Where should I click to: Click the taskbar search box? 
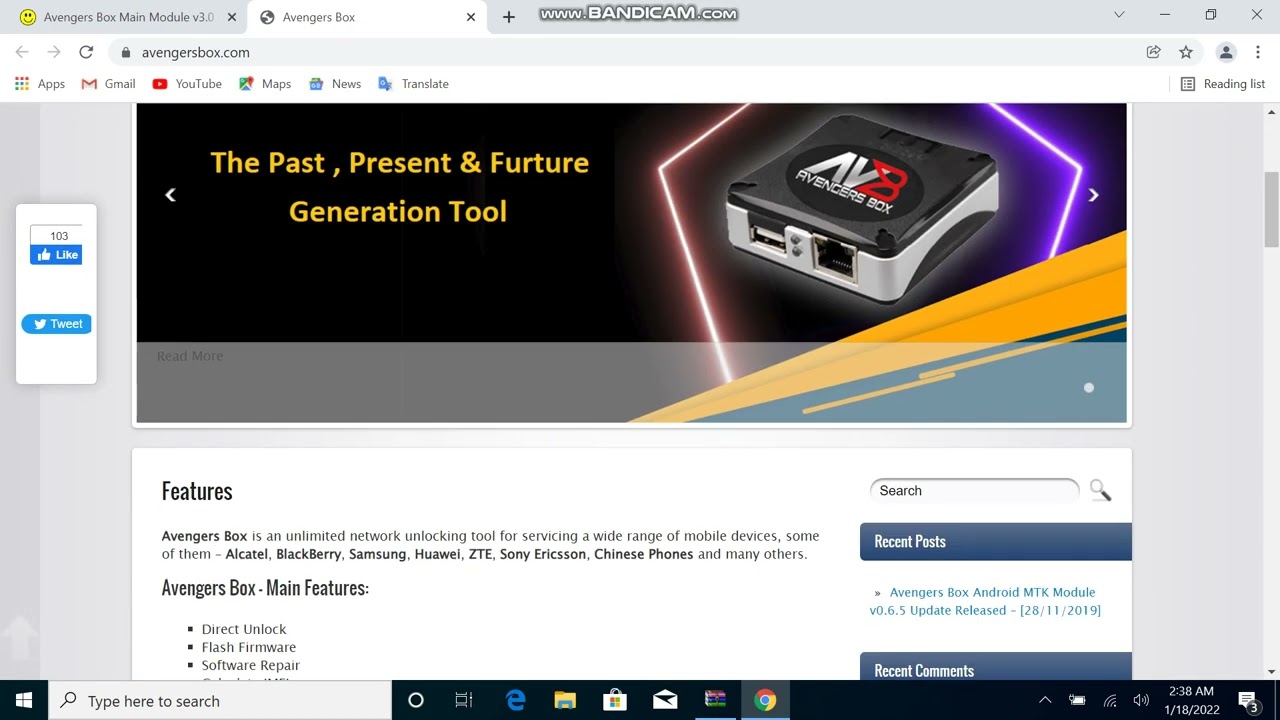tap(220, 701)
